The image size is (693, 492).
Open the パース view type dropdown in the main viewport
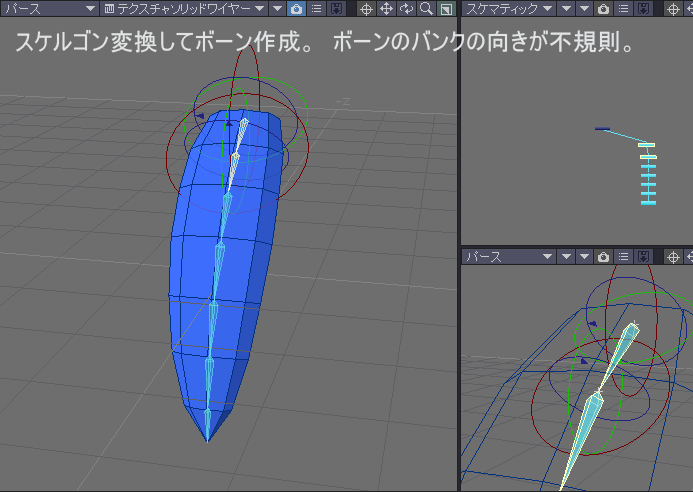pyautogui.click(x=49, y=8)
